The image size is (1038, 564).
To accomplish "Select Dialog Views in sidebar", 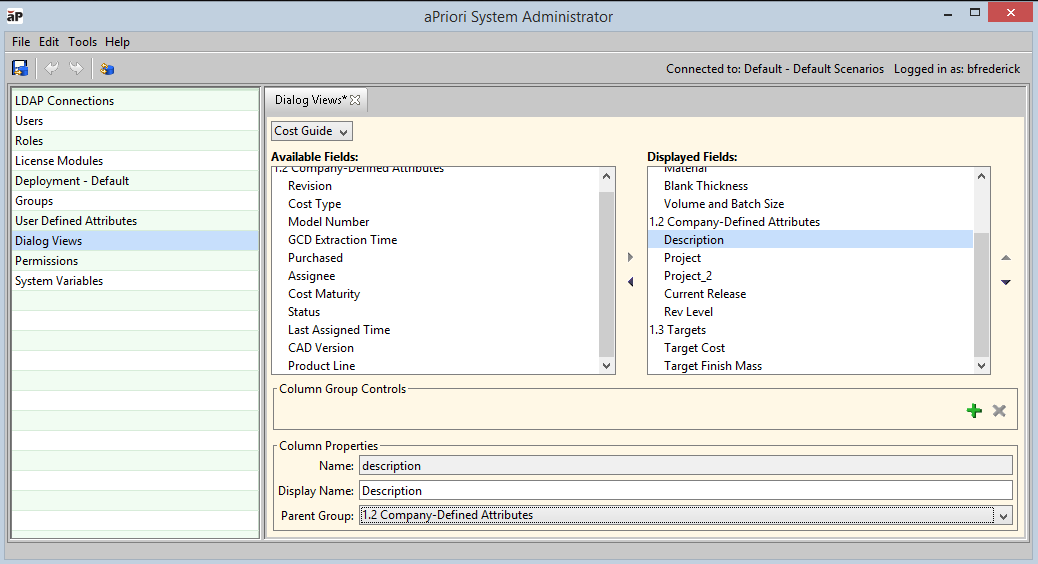I will [x=135, y=240].
